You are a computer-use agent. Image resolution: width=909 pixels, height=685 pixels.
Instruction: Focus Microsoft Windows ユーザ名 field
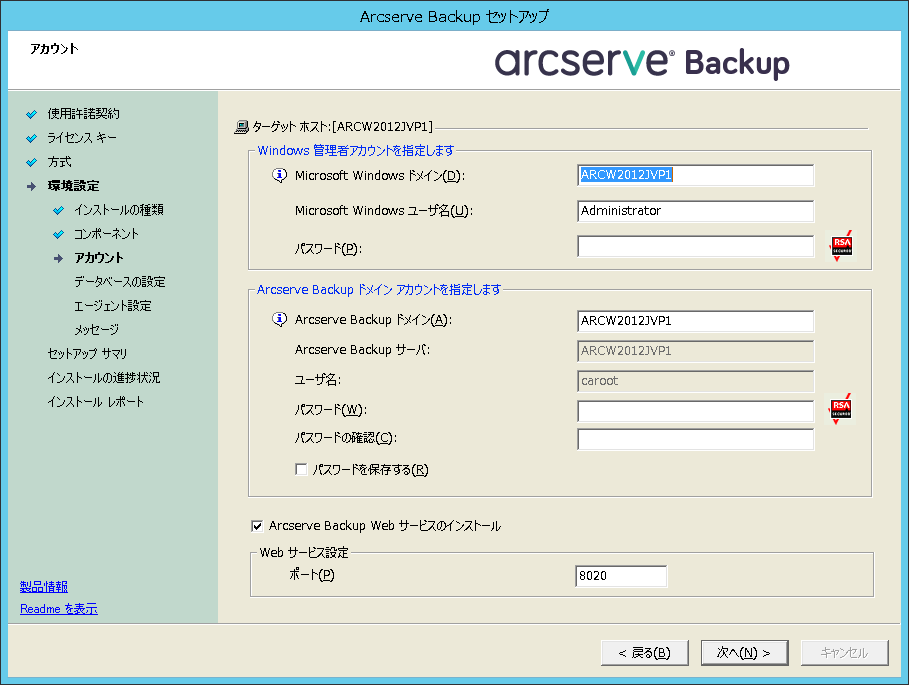point(696,211)
